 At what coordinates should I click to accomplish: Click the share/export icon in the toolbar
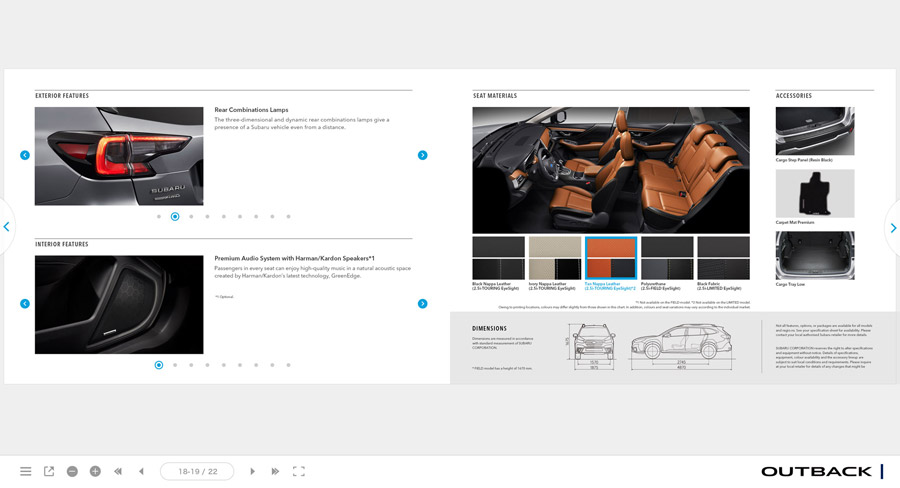click(x=49, y=471)
